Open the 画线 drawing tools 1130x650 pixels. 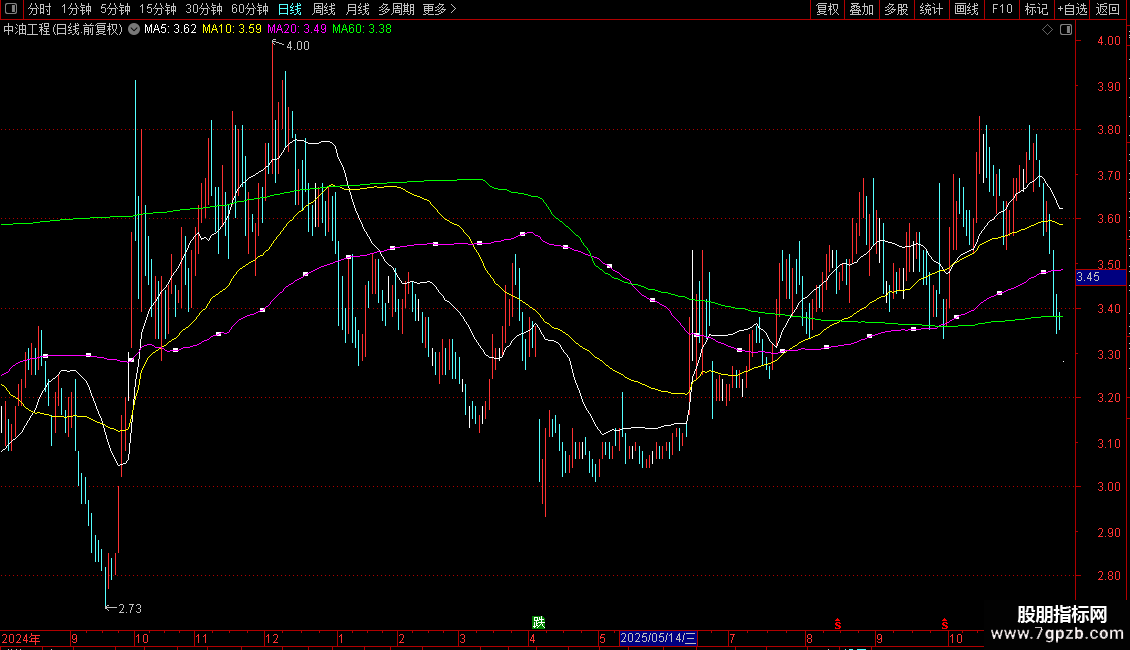[966, 9]
